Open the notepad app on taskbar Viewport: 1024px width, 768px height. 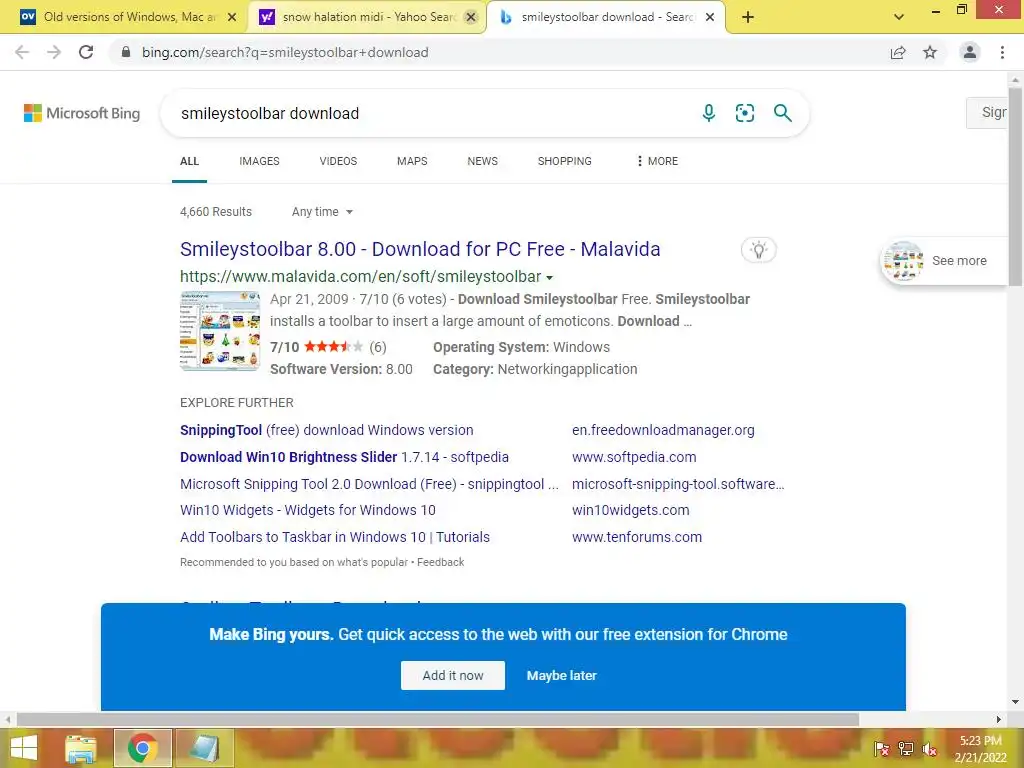[x=204, y=748]
